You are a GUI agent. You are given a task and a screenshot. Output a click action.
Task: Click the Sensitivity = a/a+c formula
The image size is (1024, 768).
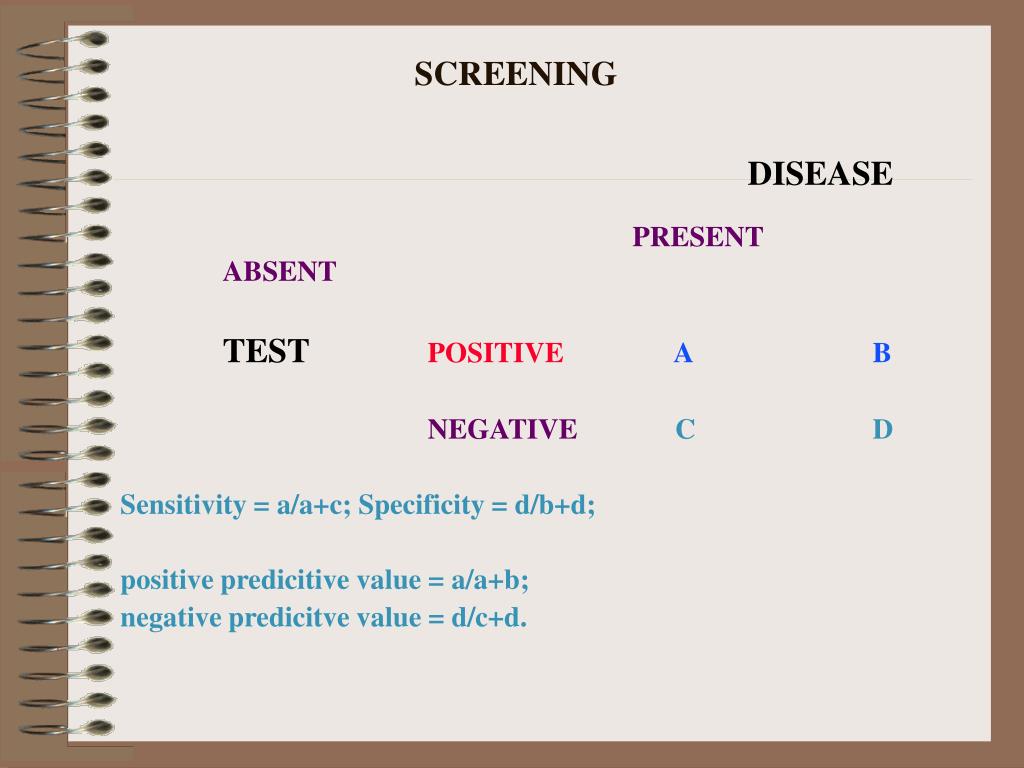[x=236, y=505]
